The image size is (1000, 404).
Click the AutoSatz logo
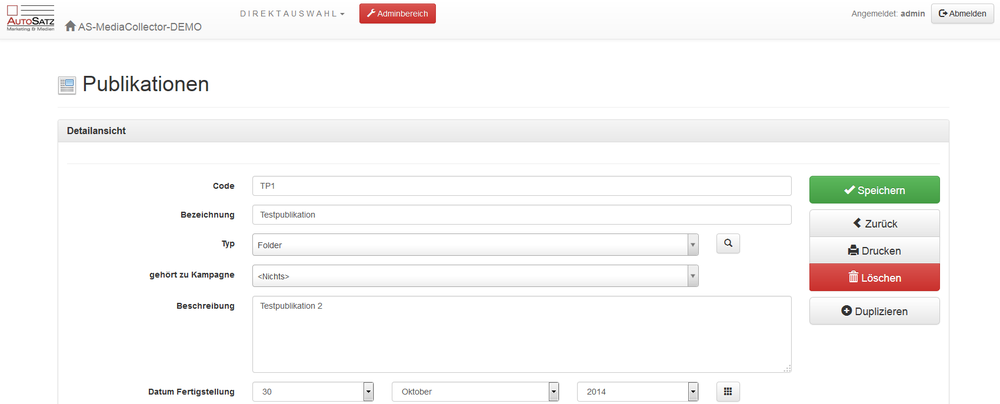tap(30, 18)
